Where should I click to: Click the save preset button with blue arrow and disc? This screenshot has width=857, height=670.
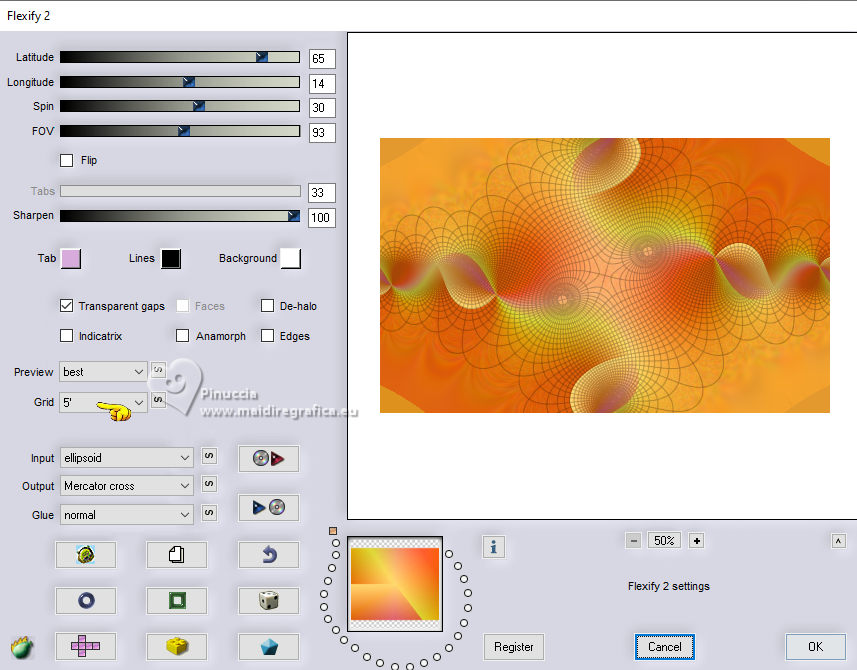click(x=268, y=508)
